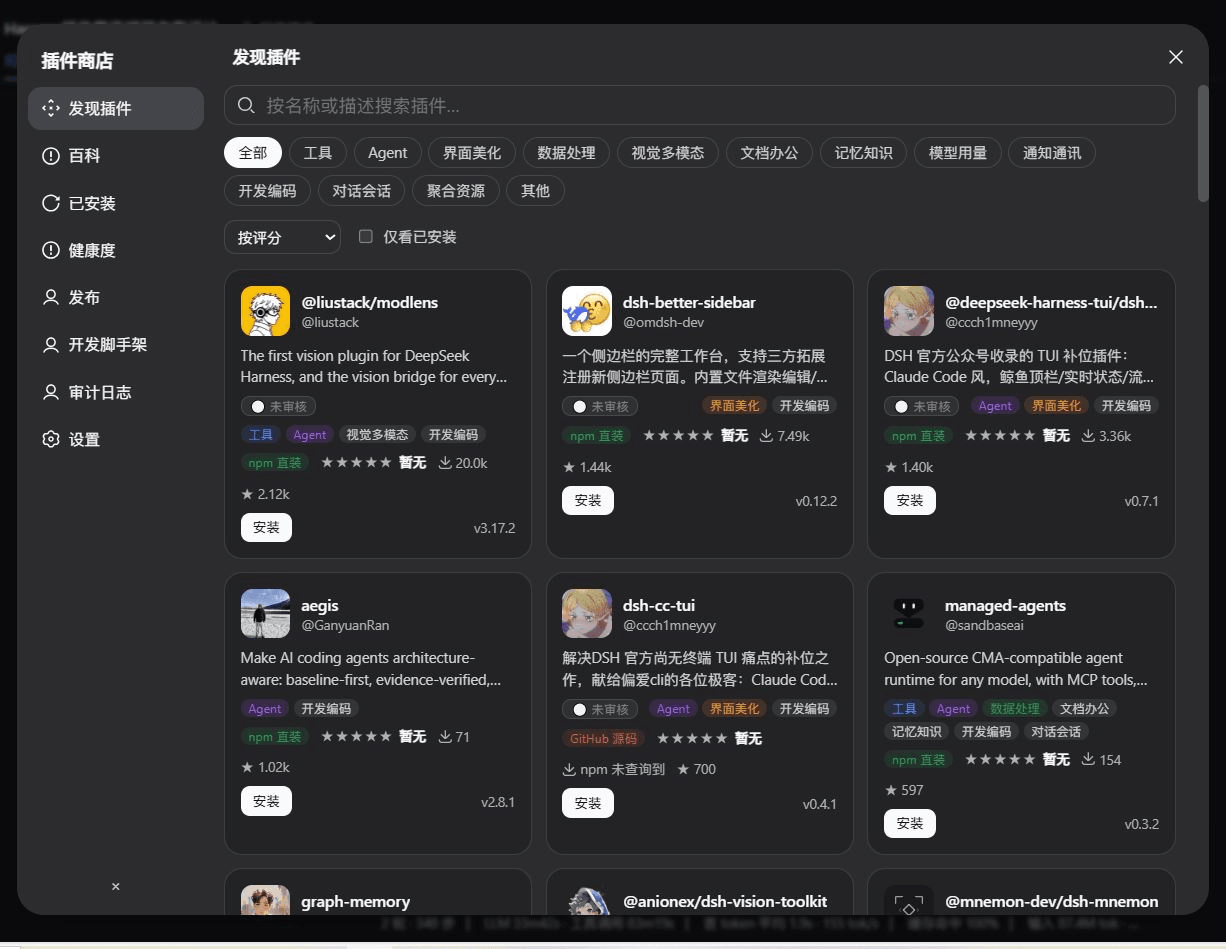
Task: Focus the plugin search input field
Action: [x=699, y=105]
